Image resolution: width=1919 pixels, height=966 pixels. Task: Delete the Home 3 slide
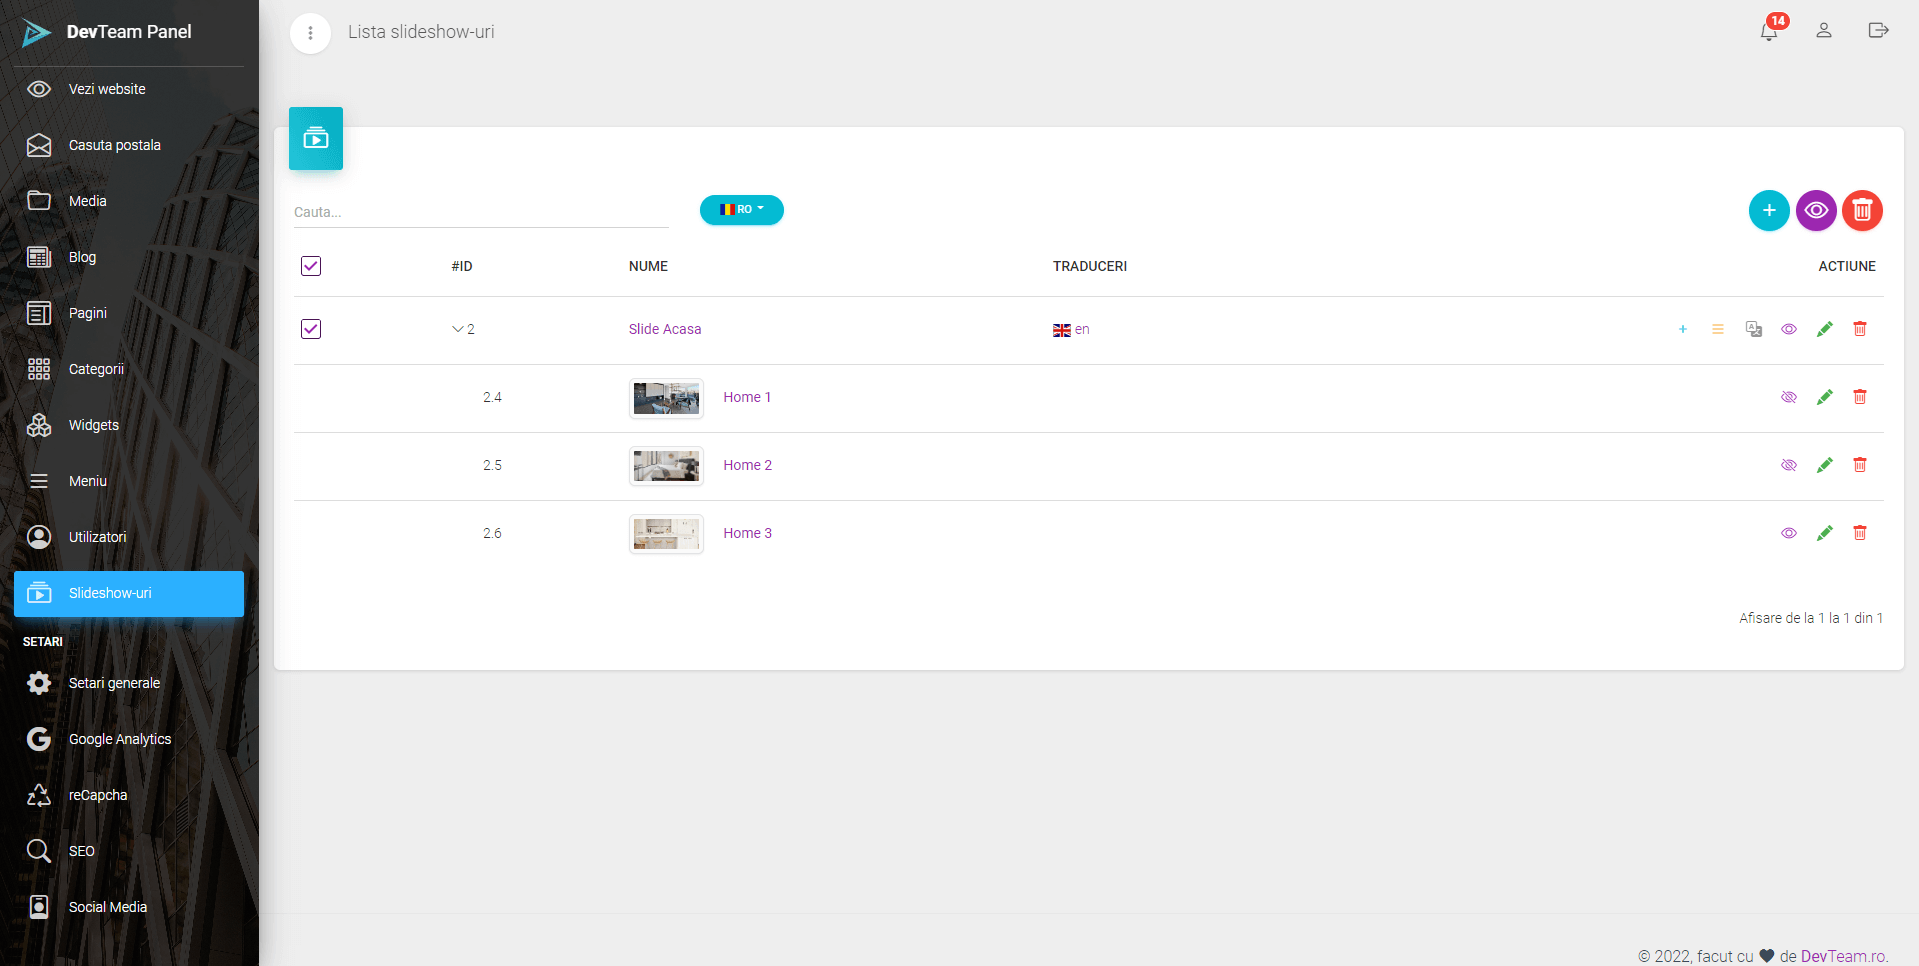(1860, 533)
